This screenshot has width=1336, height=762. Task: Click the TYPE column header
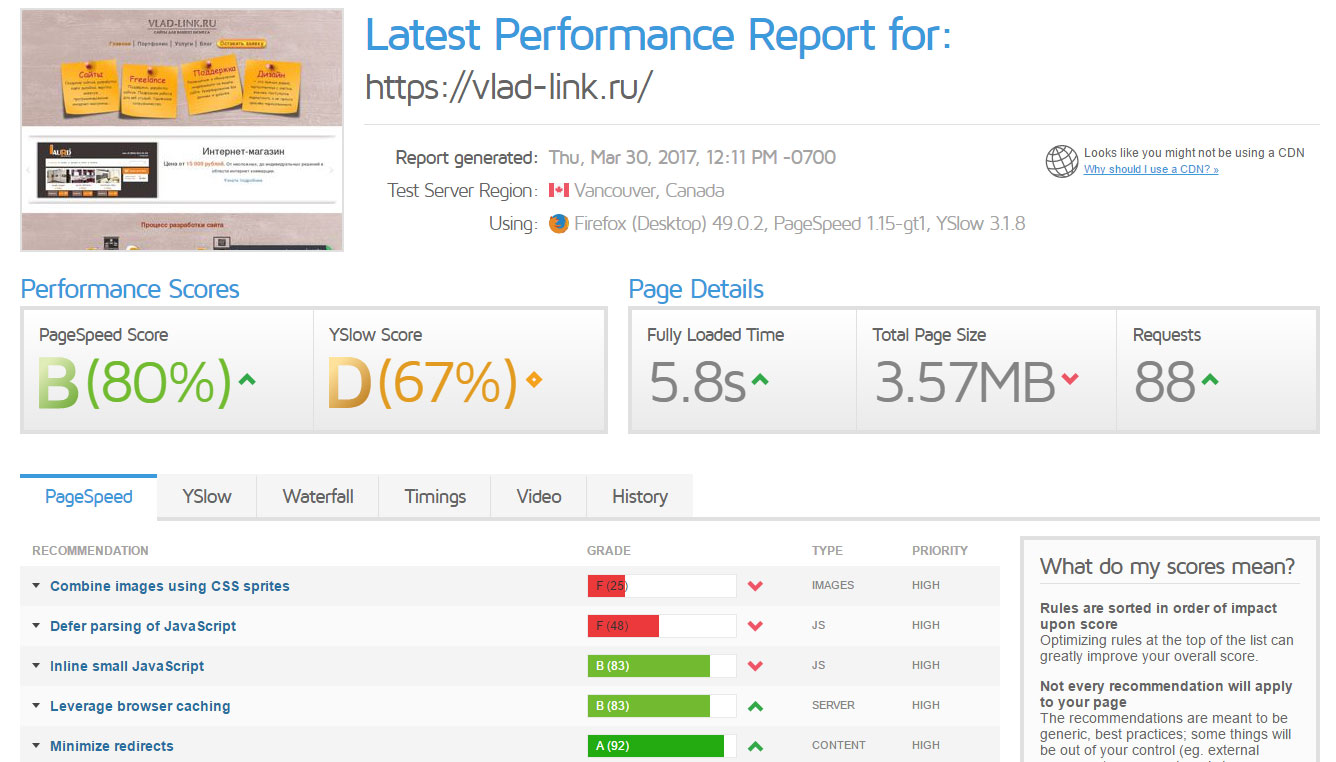point(827,551)
